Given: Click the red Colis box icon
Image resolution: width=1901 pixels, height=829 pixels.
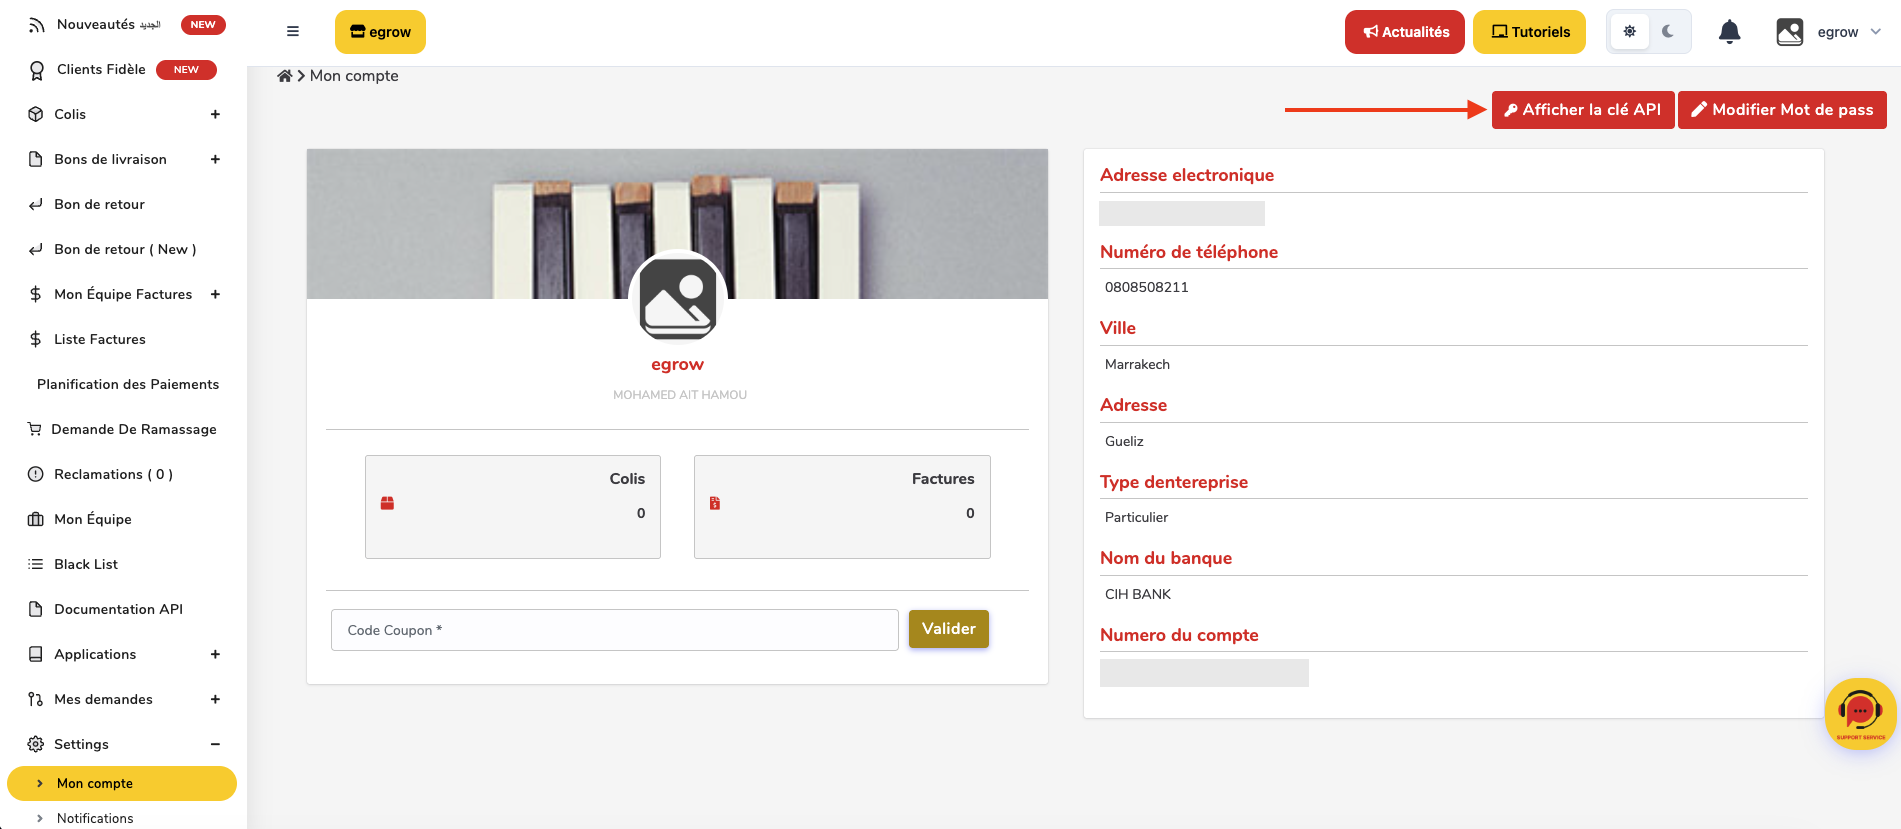Looking at the screenshot, I should [387, 503].
